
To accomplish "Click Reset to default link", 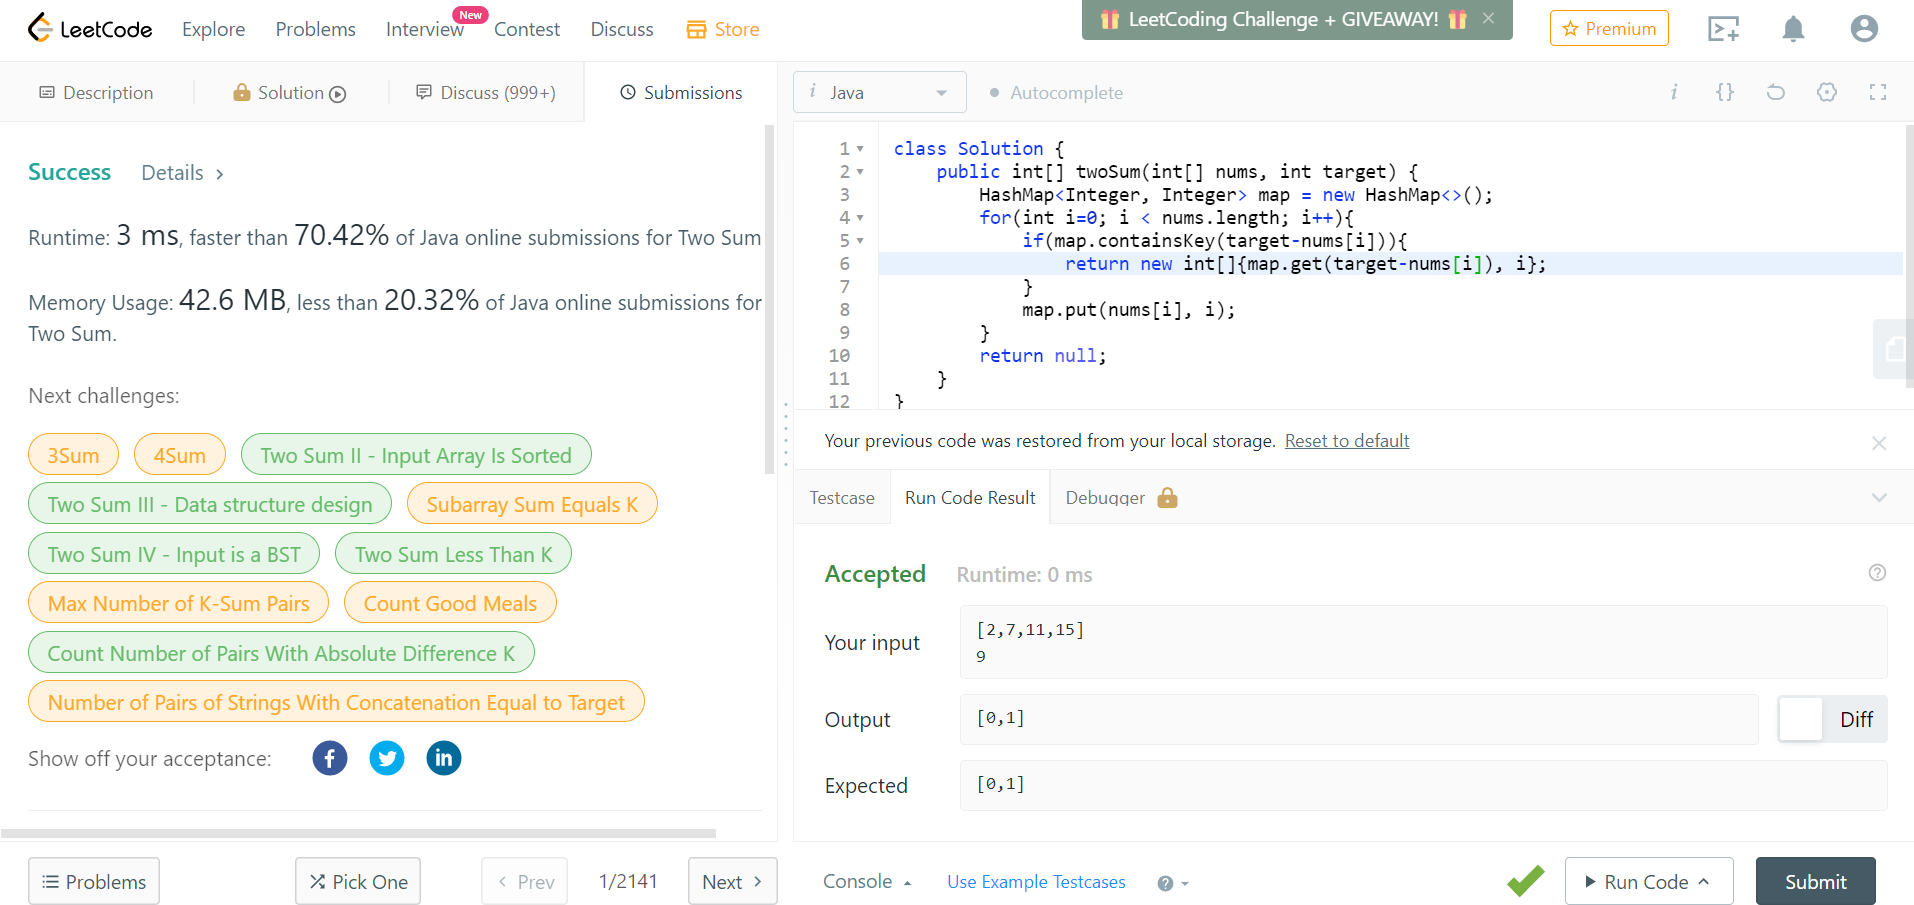I will pyautogui.click(x=1347, y=441).
